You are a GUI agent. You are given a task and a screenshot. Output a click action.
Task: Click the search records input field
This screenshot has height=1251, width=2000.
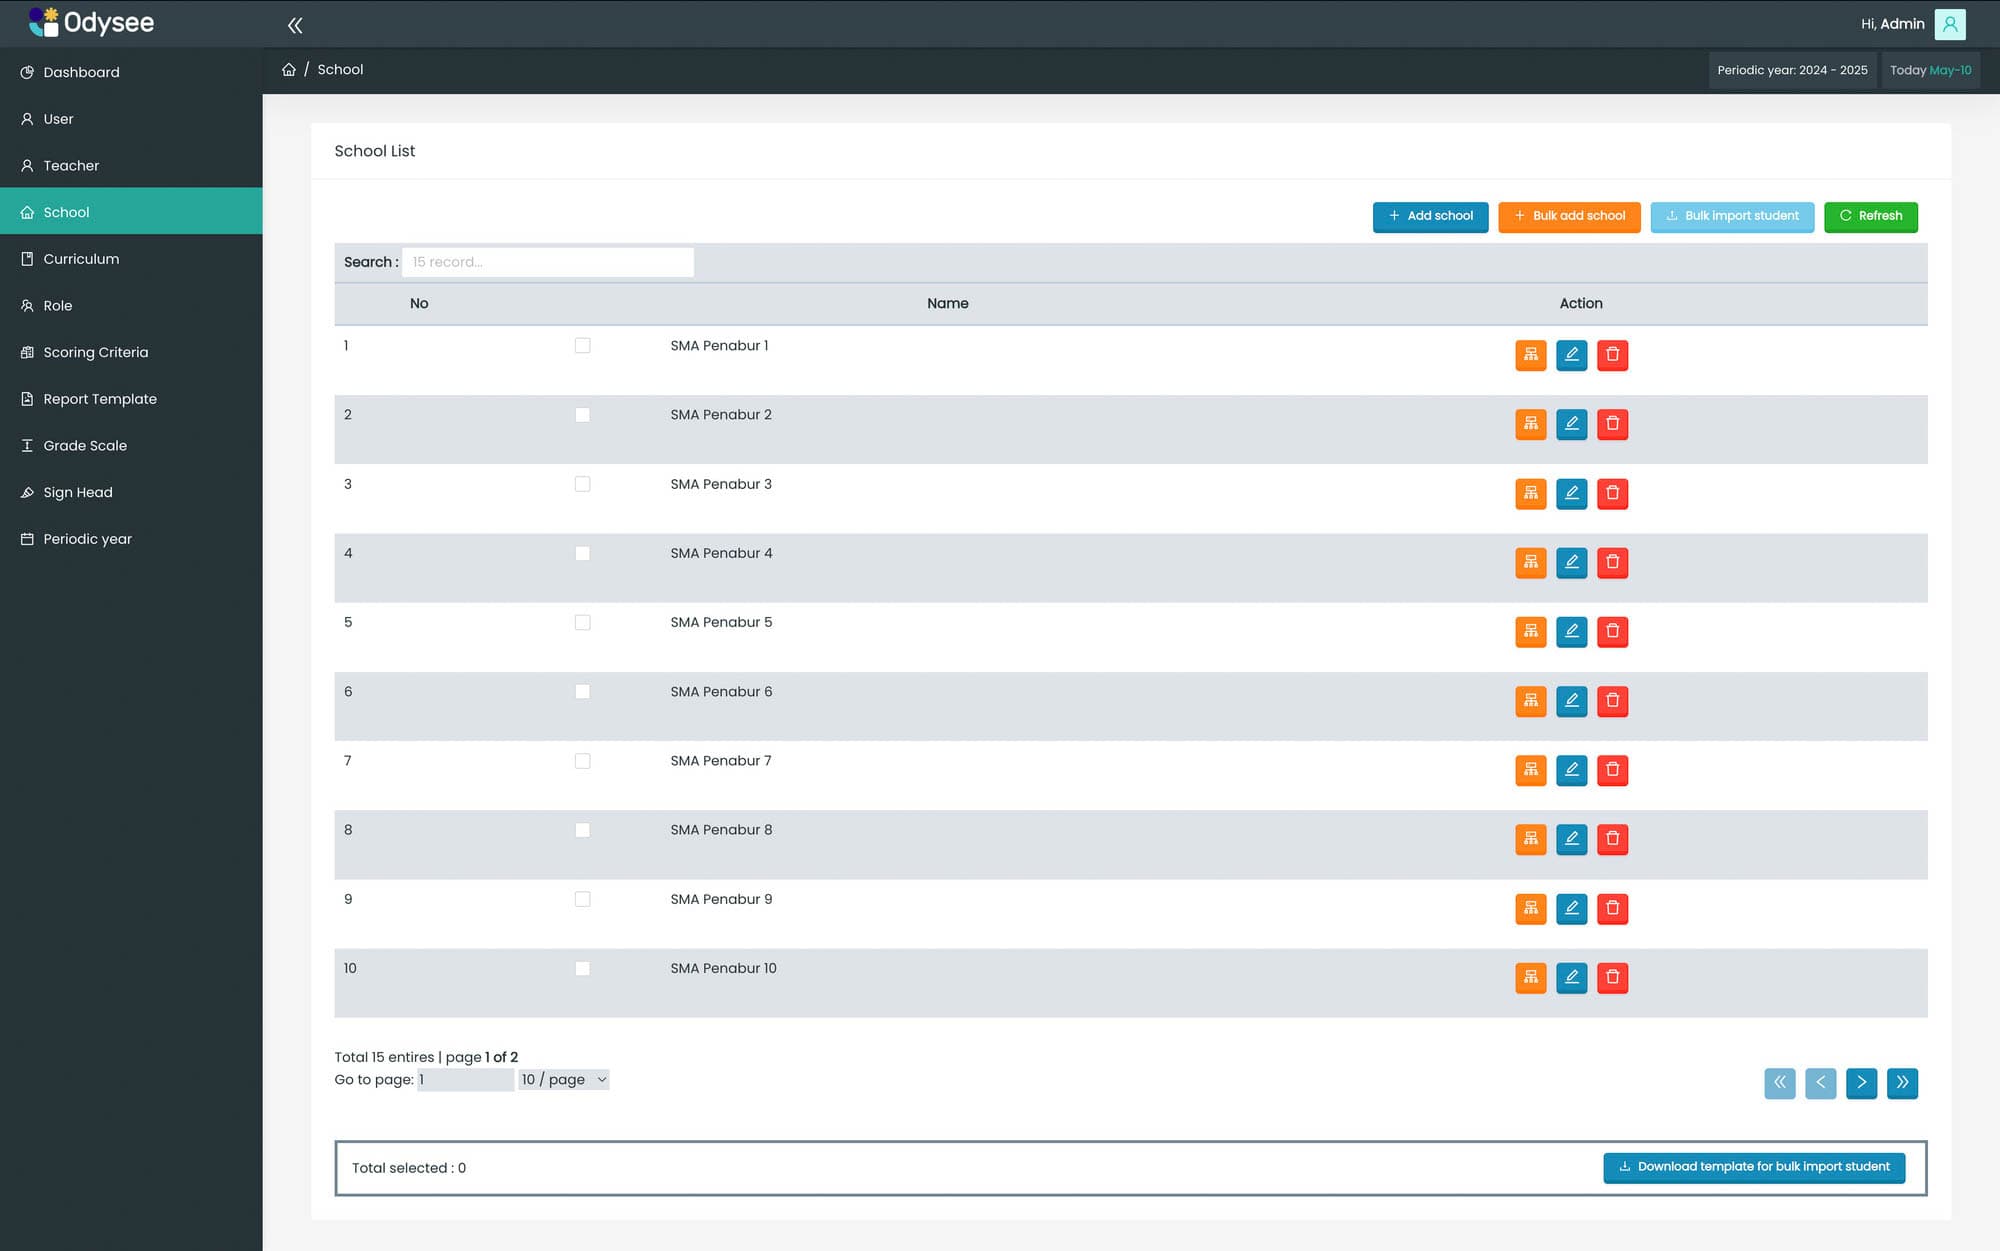tap(548, 262)
